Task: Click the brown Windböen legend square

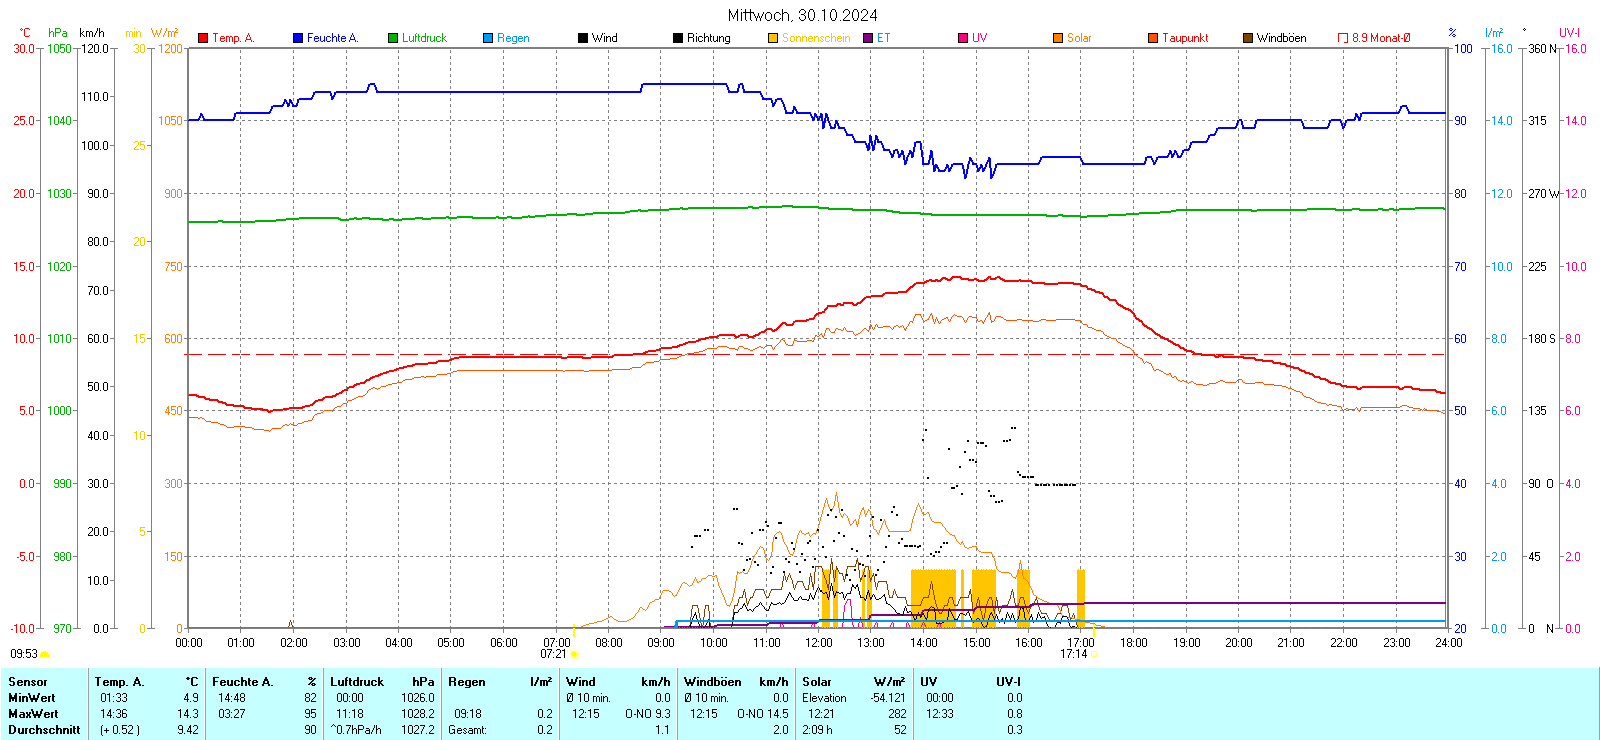Action: (1248, 38)
